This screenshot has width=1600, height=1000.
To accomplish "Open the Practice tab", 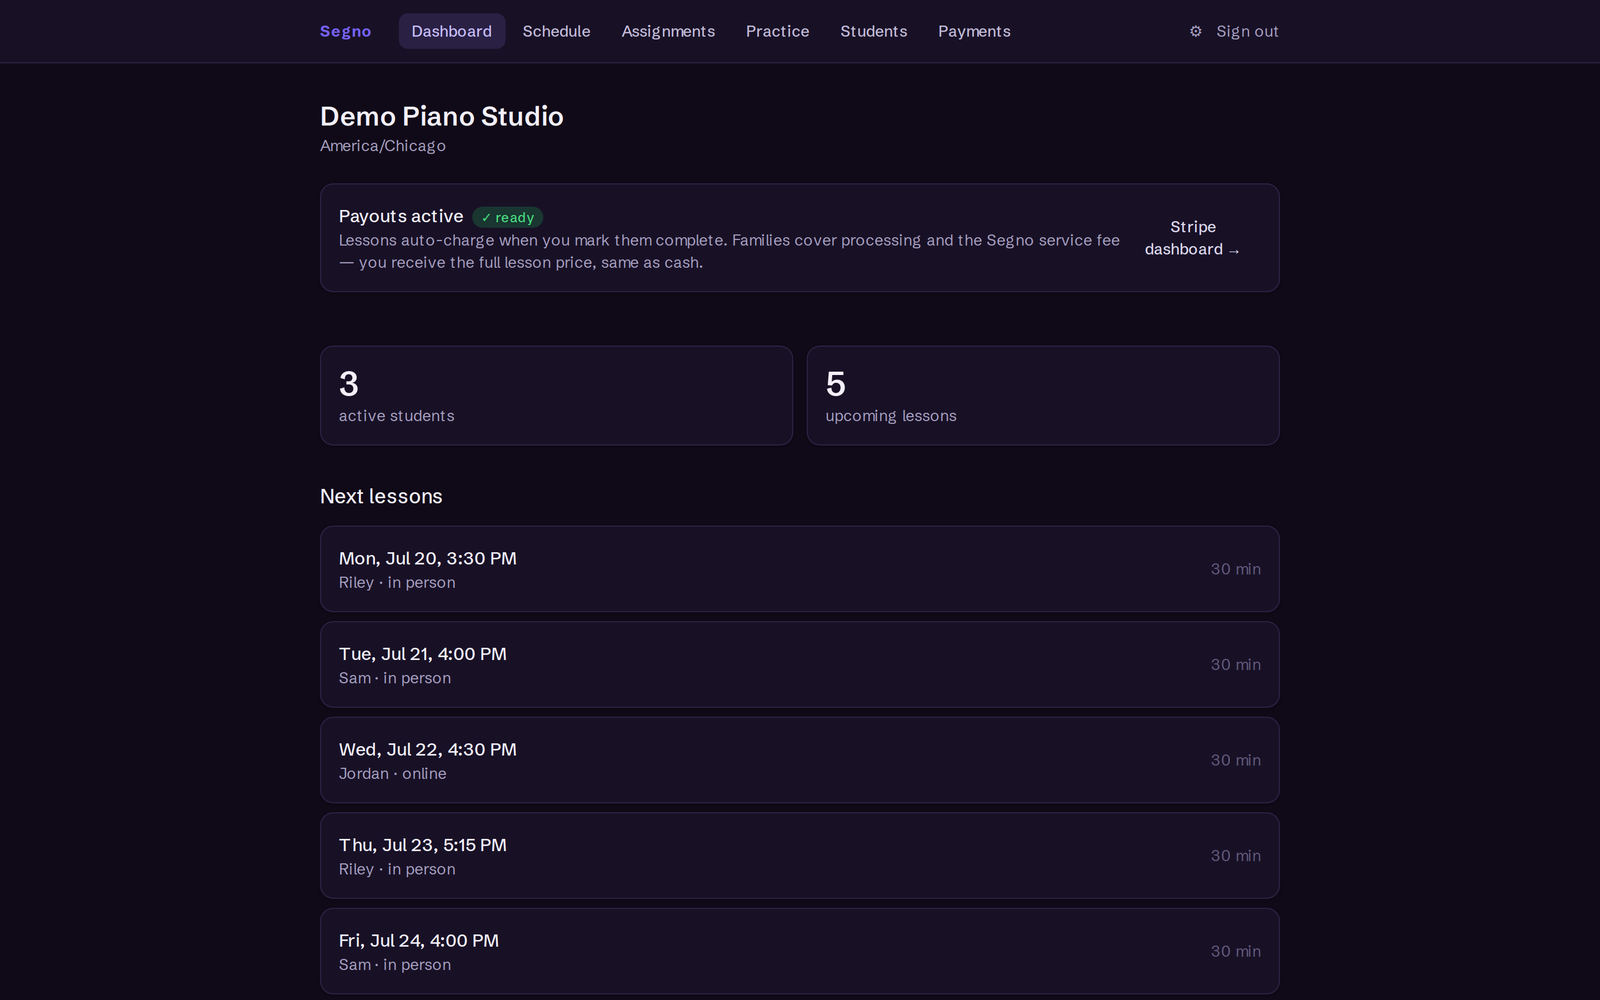I will tap(777, 31).
